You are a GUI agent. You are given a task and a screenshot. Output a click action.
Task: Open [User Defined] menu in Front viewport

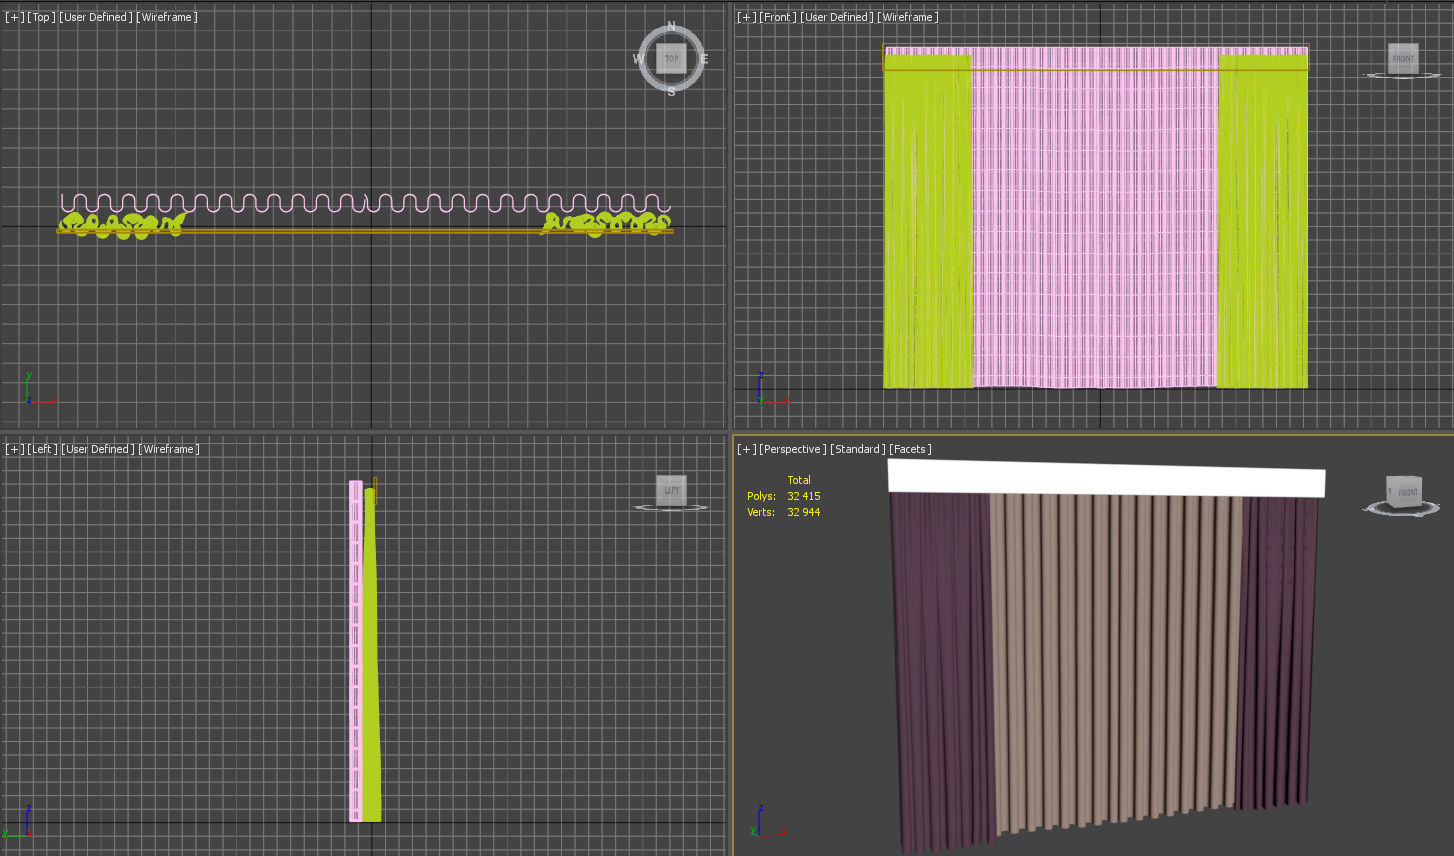coord(836,17)
